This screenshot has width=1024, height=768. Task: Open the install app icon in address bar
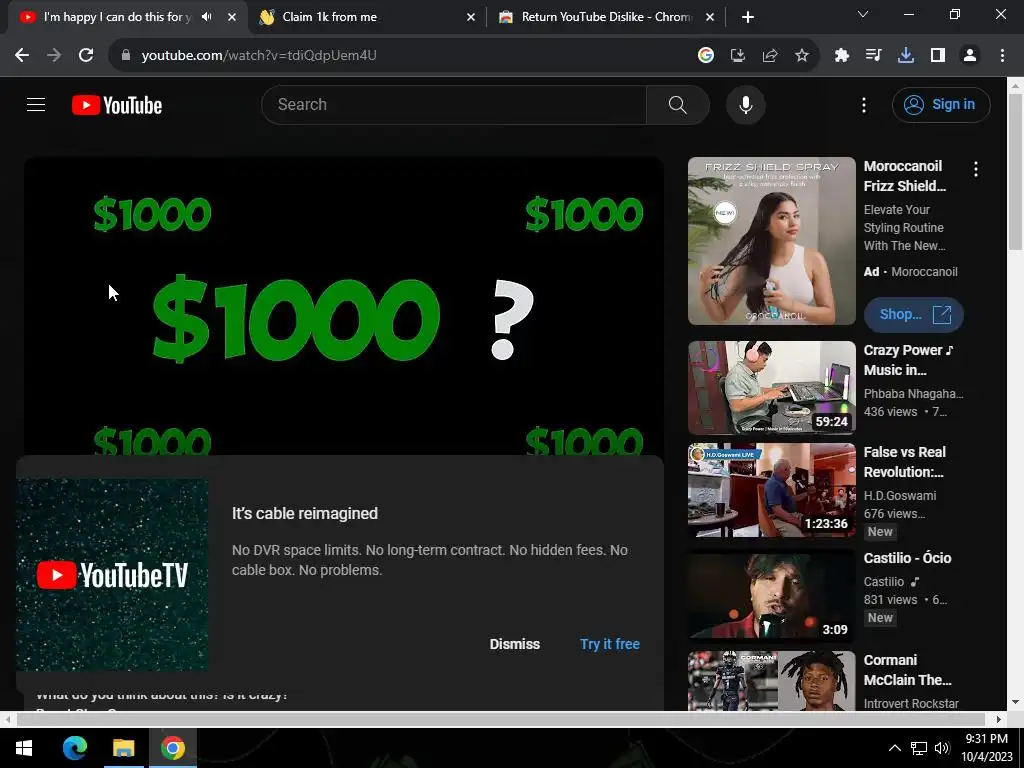[x=737, y=56]
